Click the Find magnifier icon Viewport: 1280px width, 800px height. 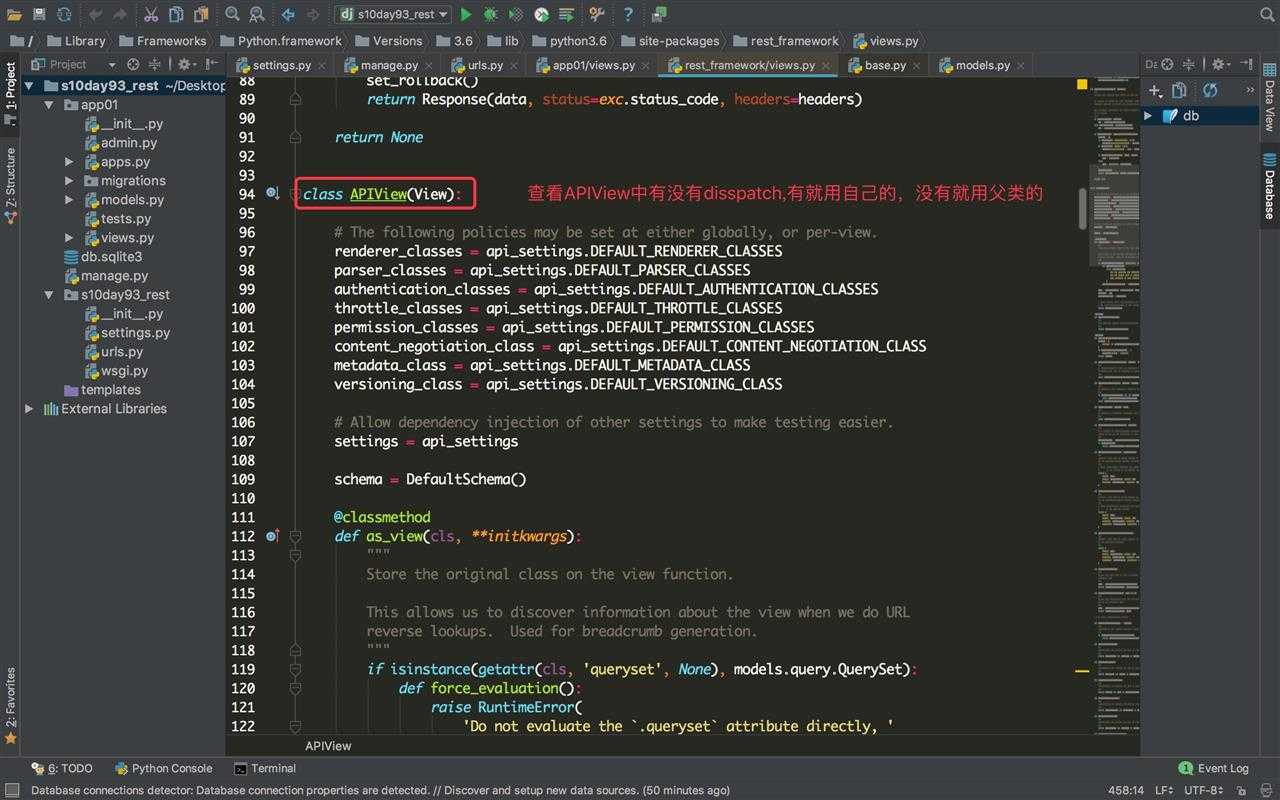[x=232, y=14]
